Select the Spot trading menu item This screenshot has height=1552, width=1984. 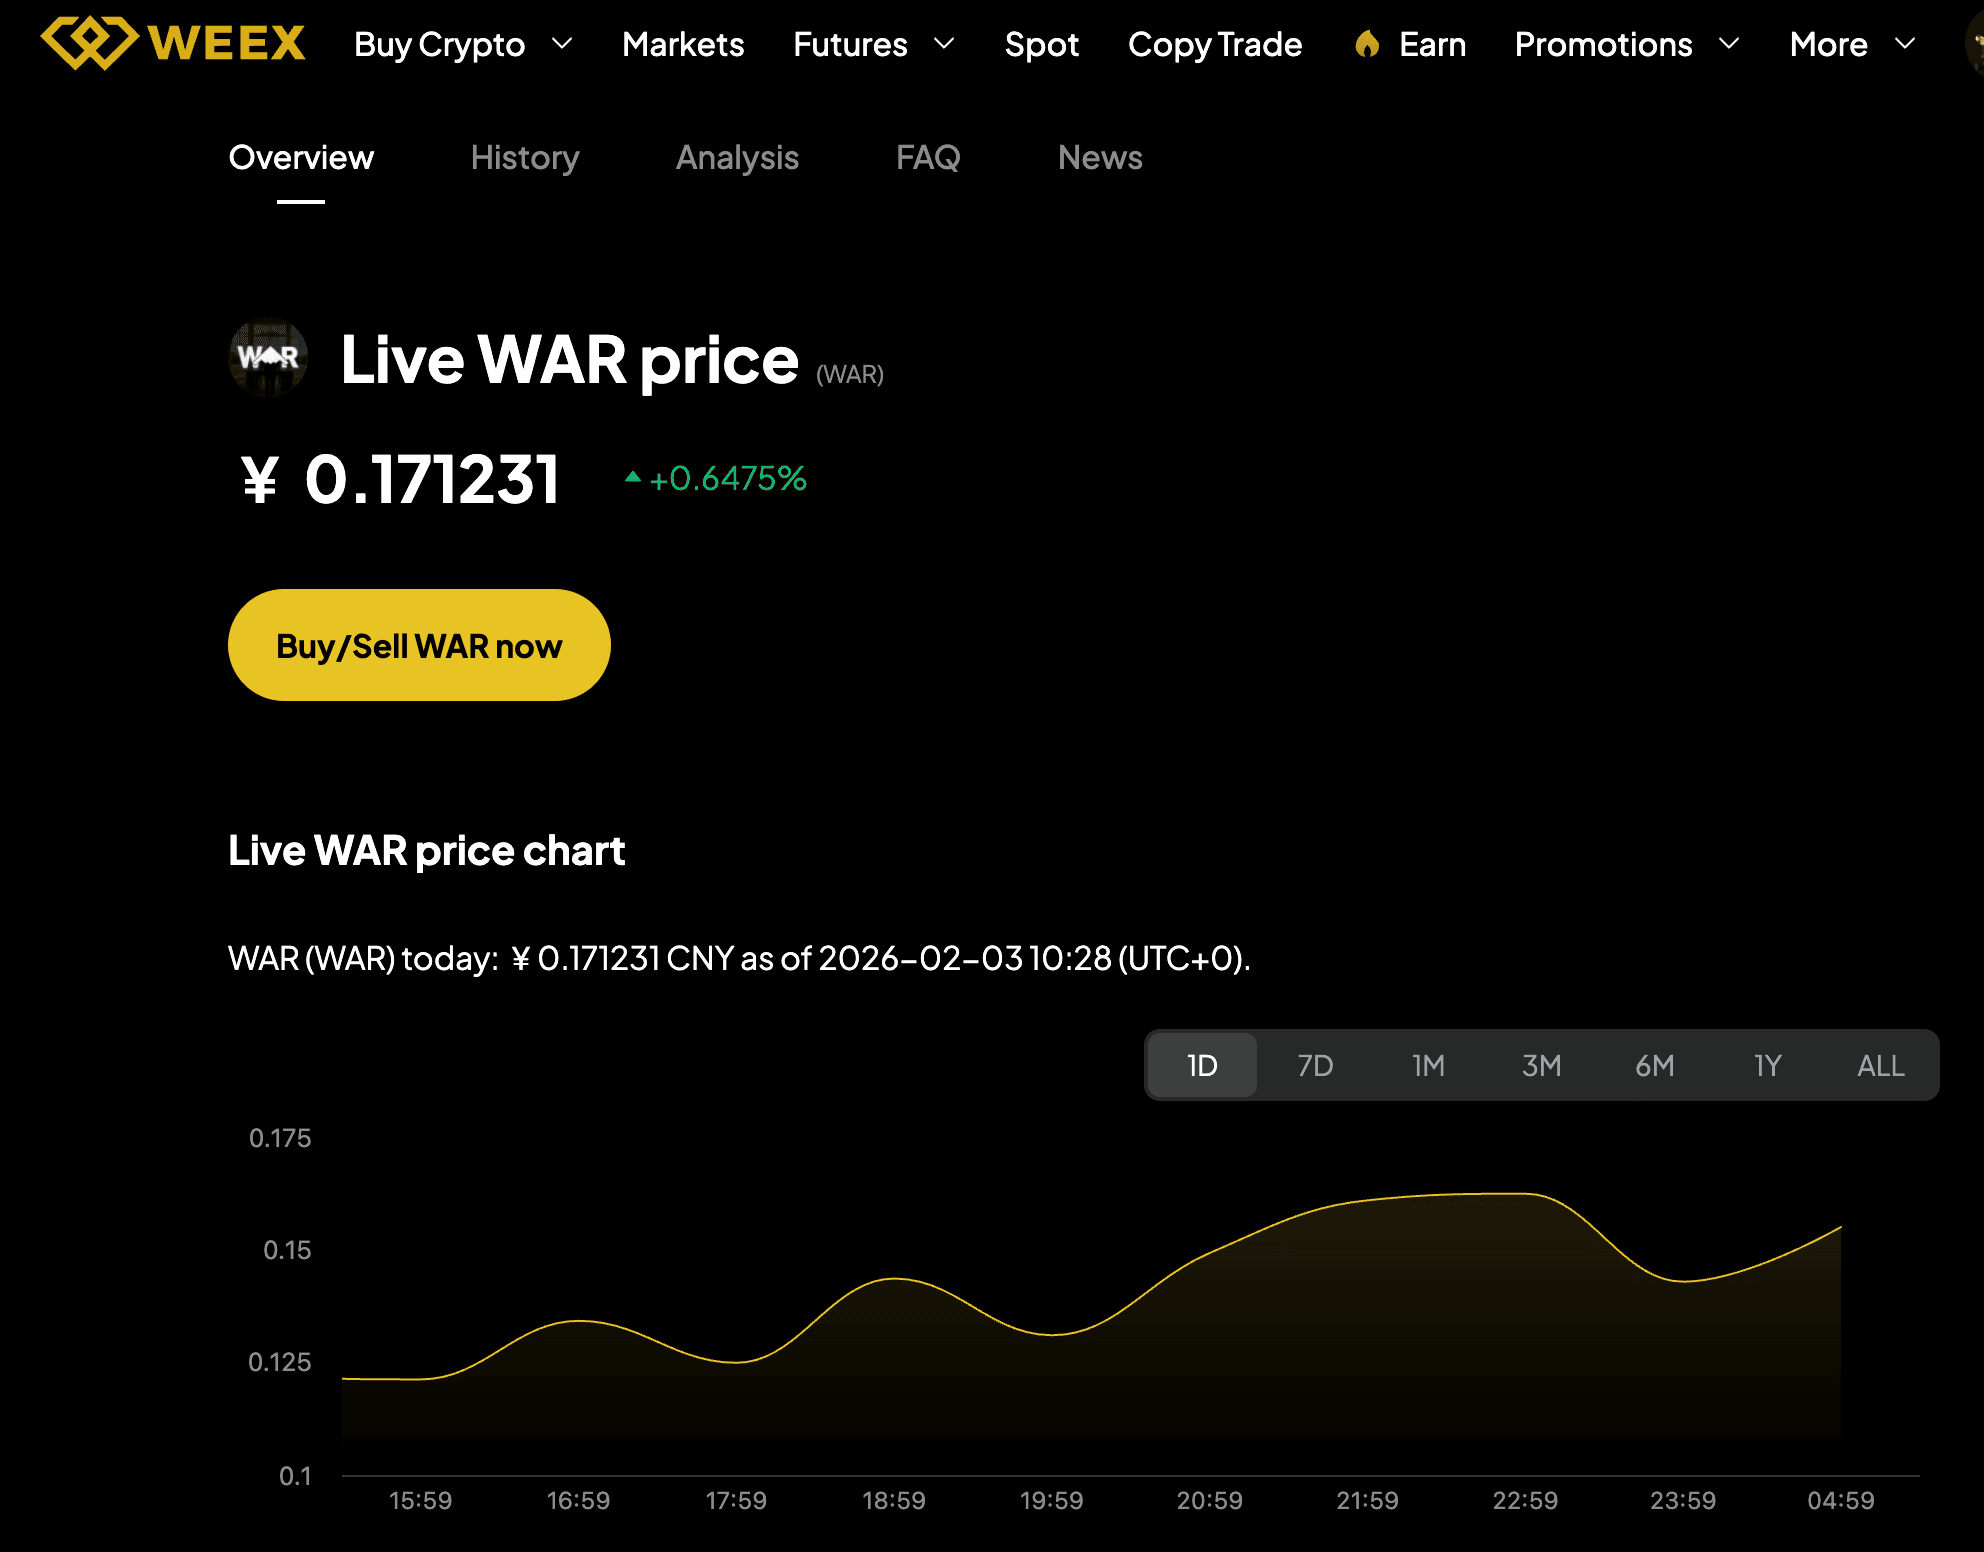pos(1041,44)
